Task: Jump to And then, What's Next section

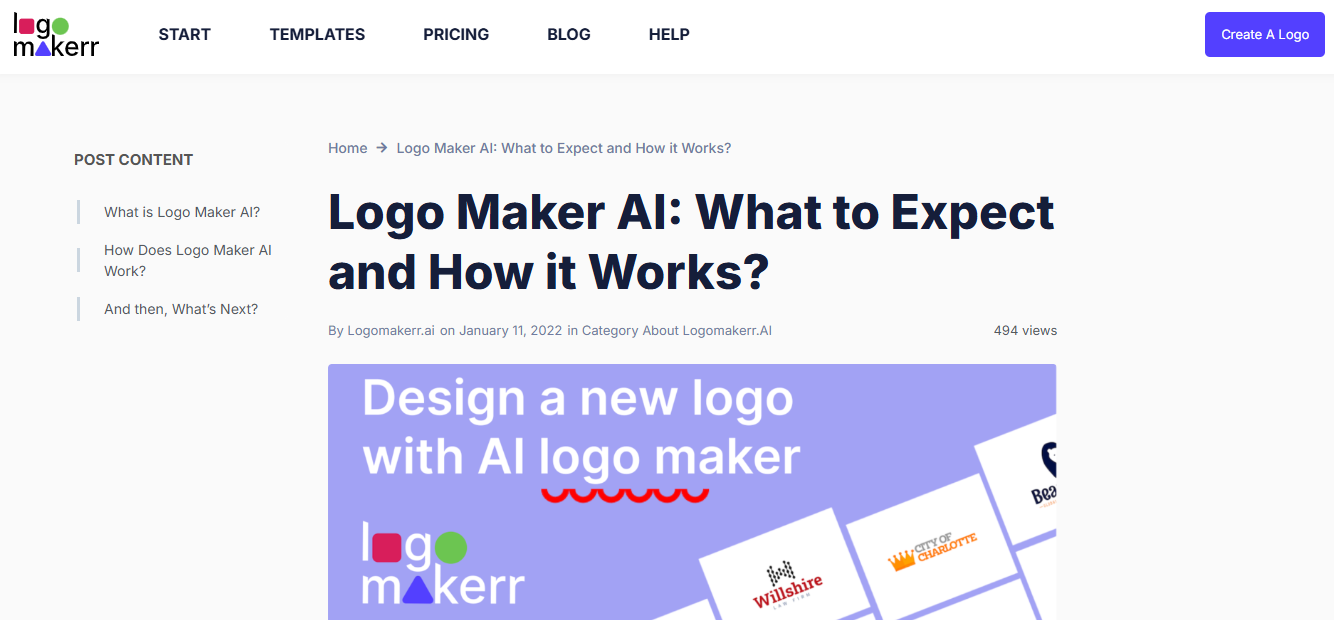Action: (x=181, y=309)
